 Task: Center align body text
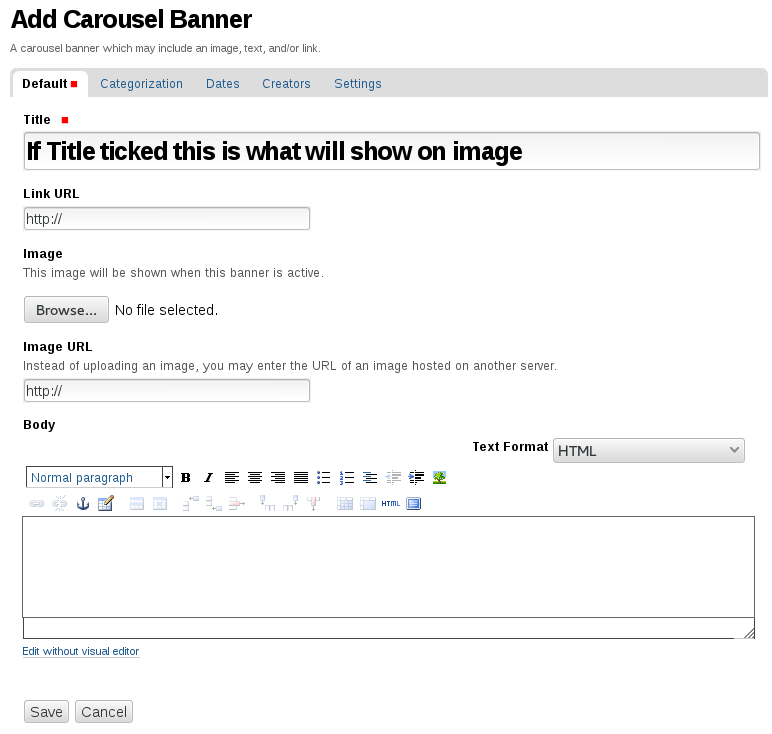(255, 478)
